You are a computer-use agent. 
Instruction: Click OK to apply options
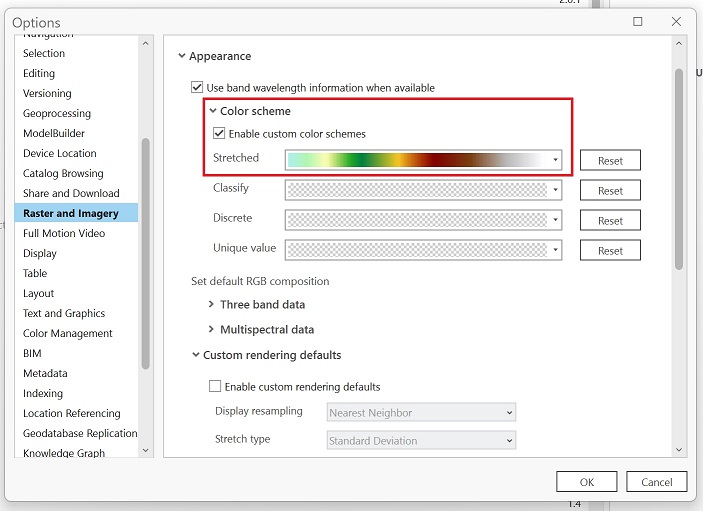coord(587,482)
